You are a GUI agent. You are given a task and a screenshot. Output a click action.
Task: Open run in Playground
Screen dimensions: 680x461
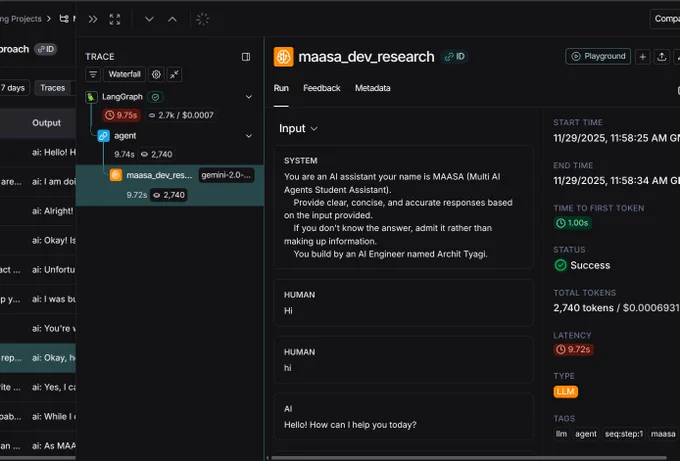(598, 56)
